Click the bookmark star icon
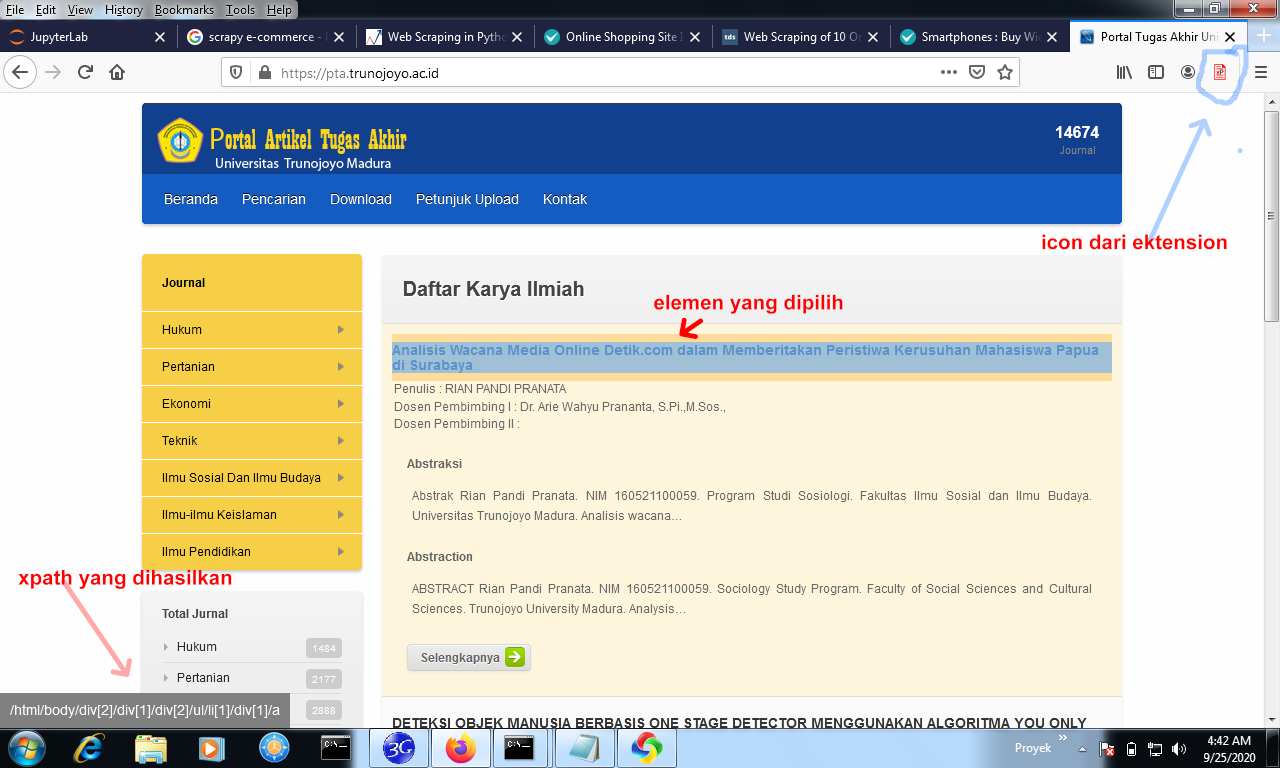Image resolution: width=1280 pixels, height=768 pixels. (x=1005, y=72)
